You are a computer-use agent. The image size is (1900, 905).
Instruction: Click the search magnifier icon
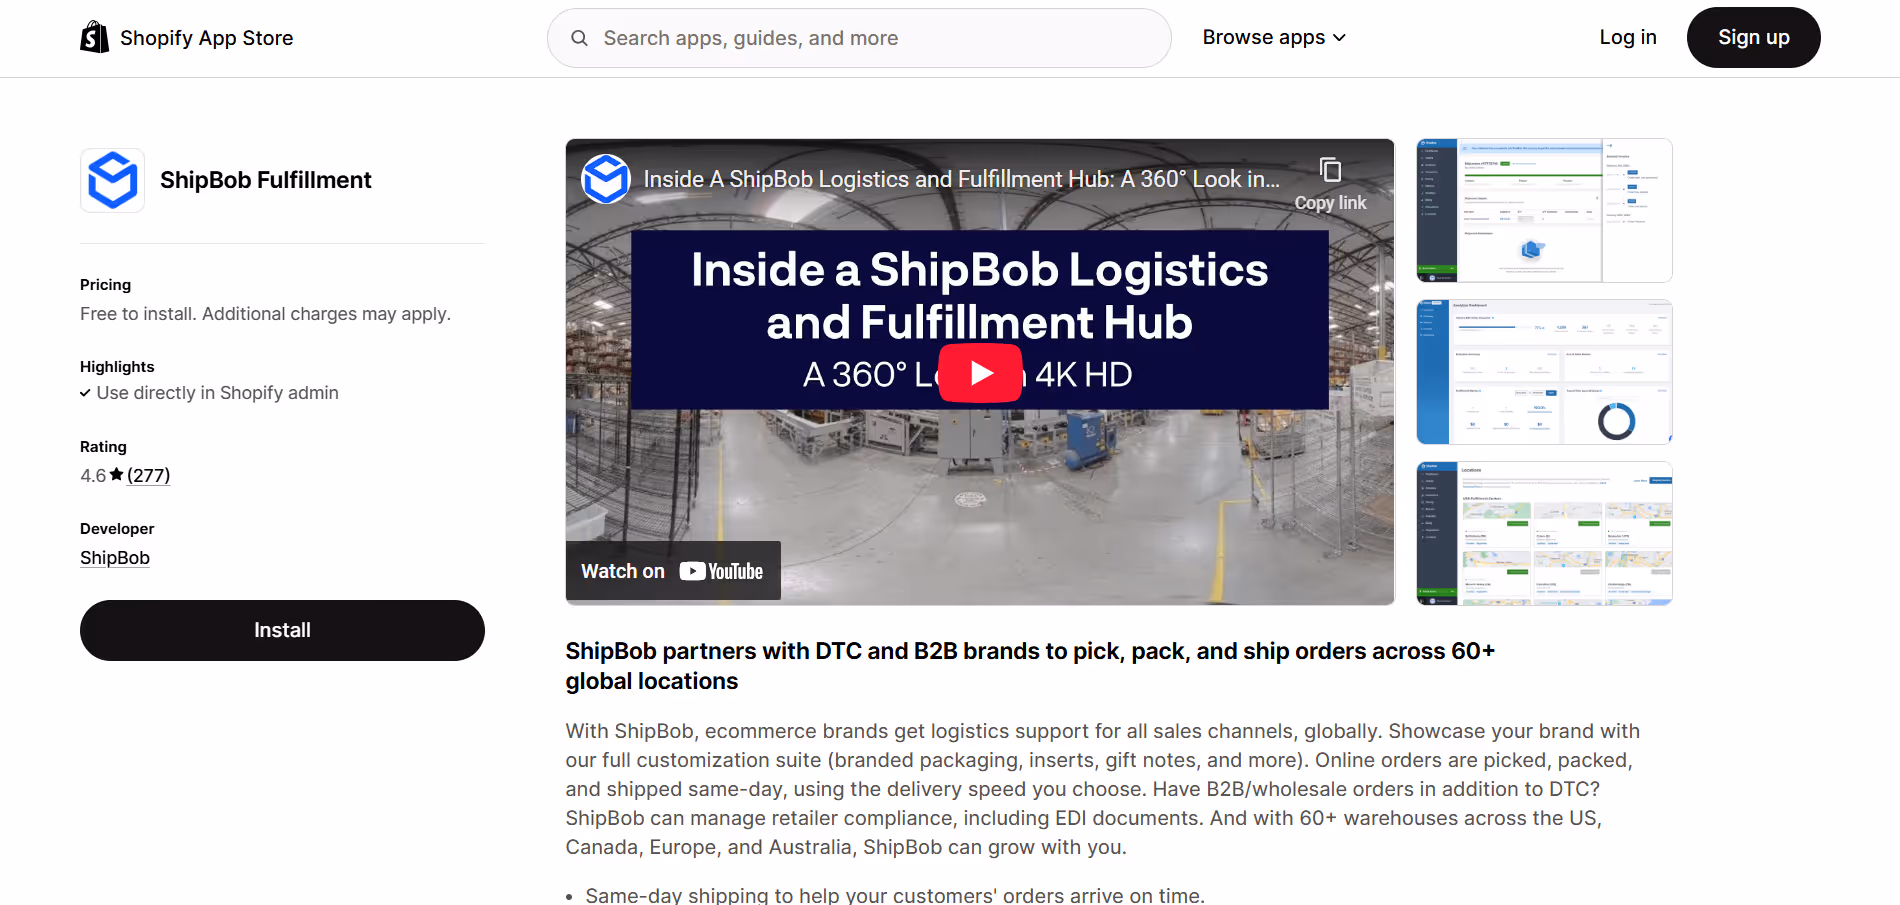[x=579, y=38]
